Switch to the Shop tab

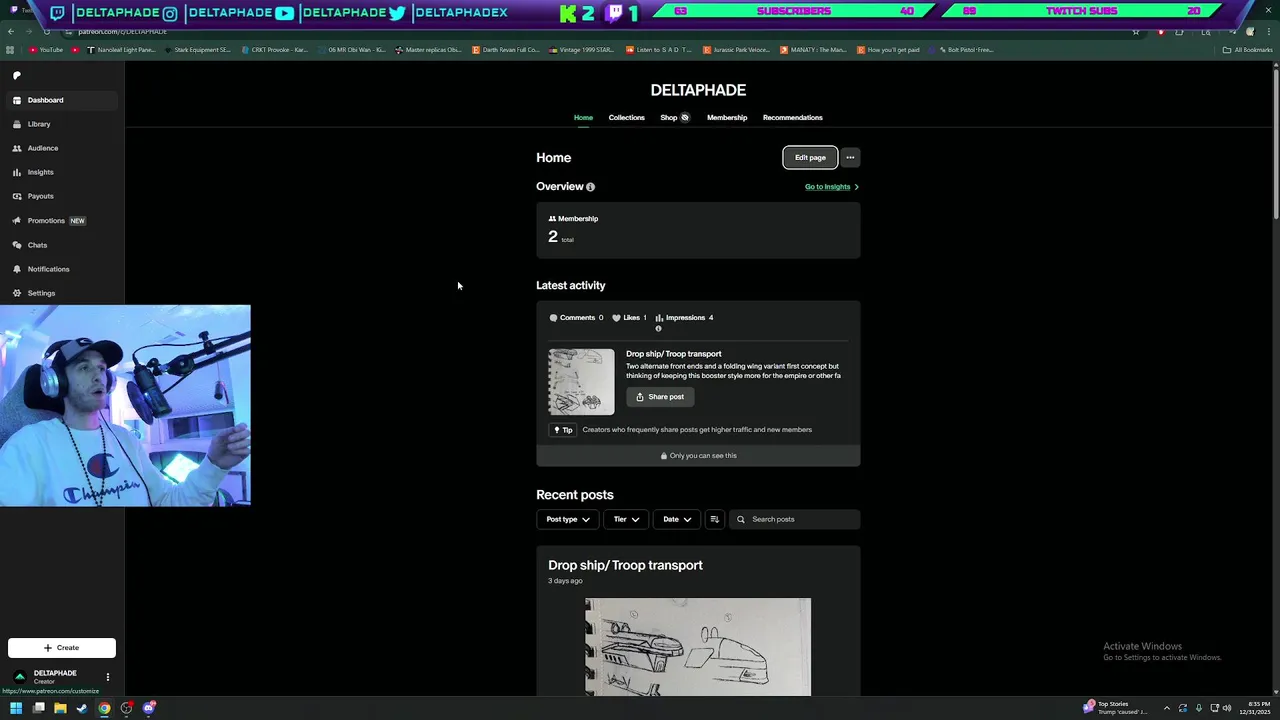(x=674, y=117)
